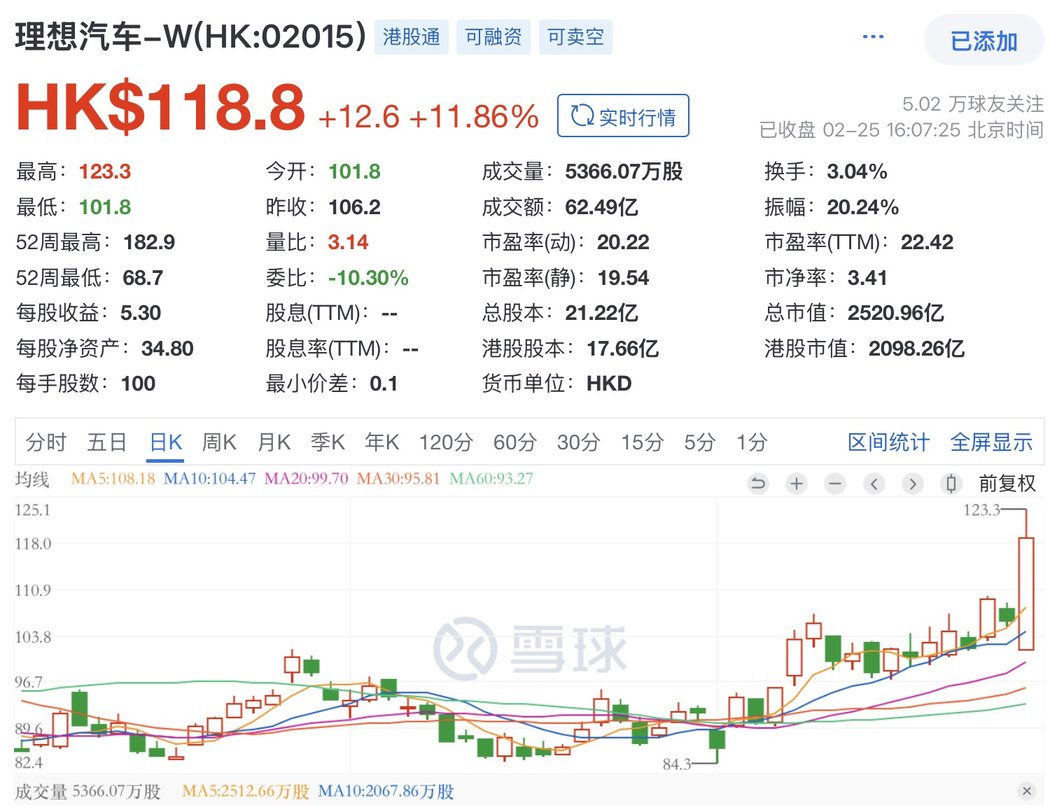Image resolution: width=1057 pixels, height=805 pixels.
Task: Click the HK$118.8 current price
Action: [x=161, y=107]
